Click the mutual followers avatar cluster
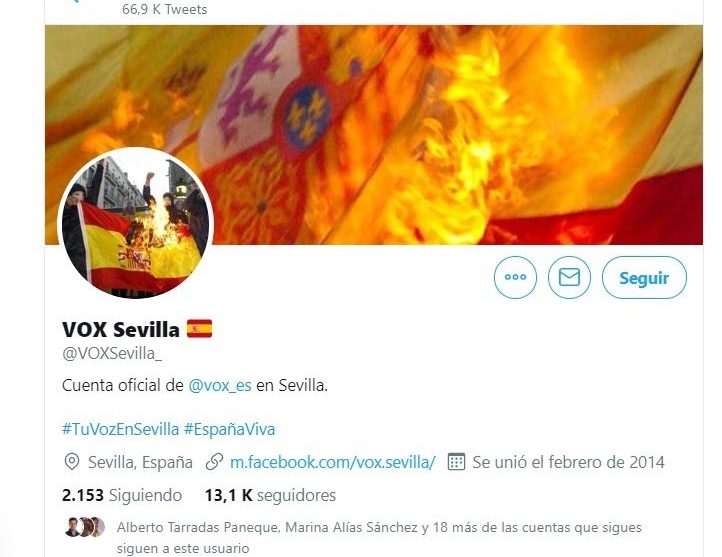 coord(85,527)
